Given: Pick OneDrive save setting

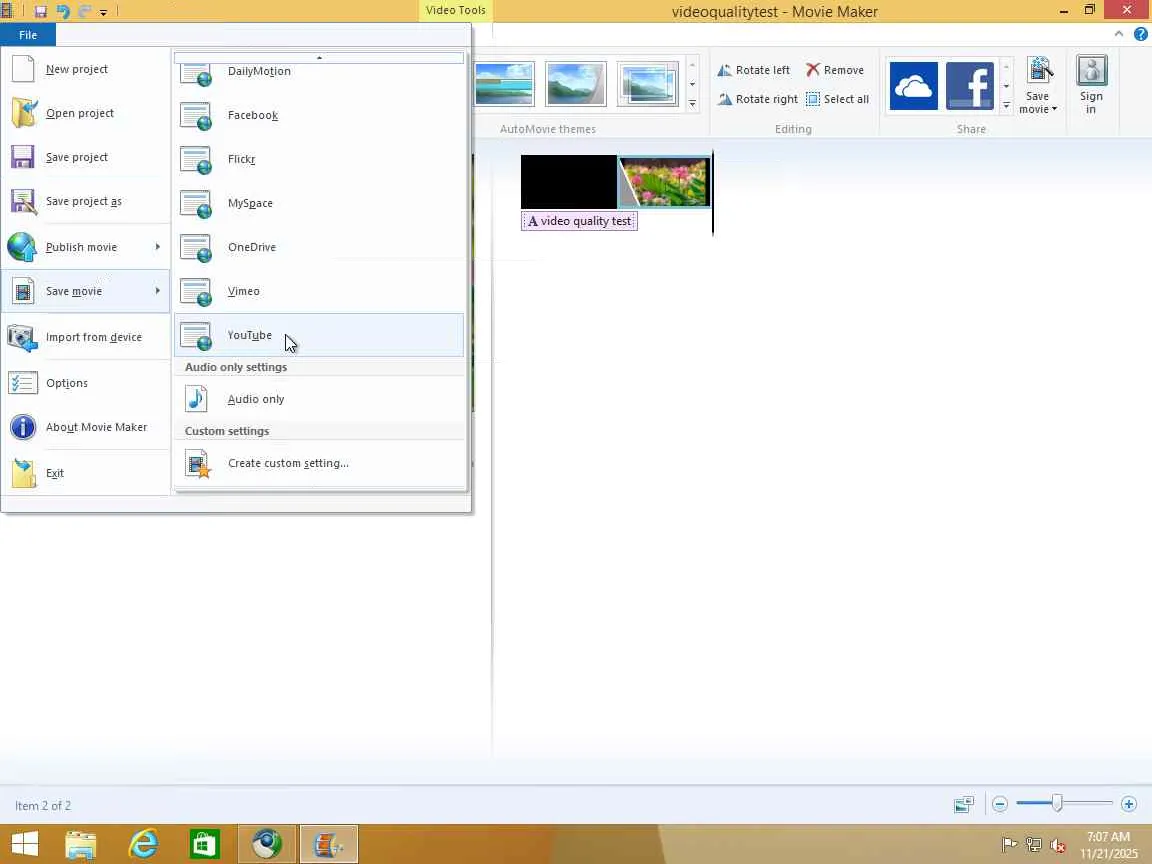Looking at the screenshot, I should pyautogui.click(x=319, y=248).
